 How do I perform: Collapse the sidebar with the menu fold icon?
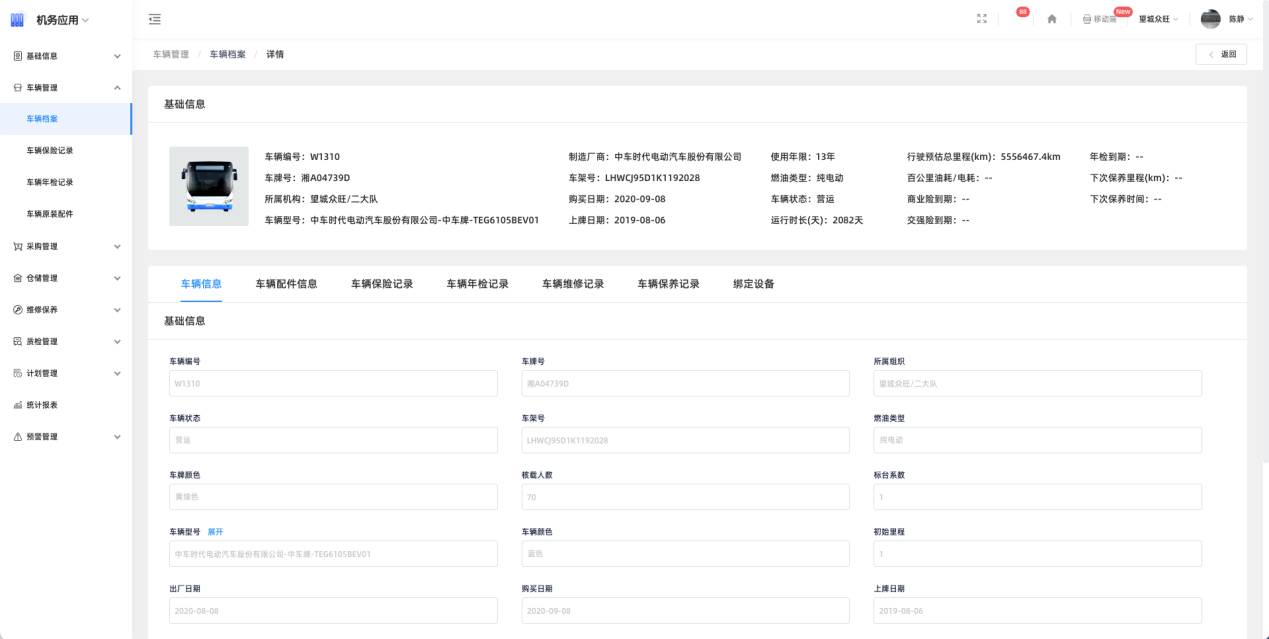[154, 19]
